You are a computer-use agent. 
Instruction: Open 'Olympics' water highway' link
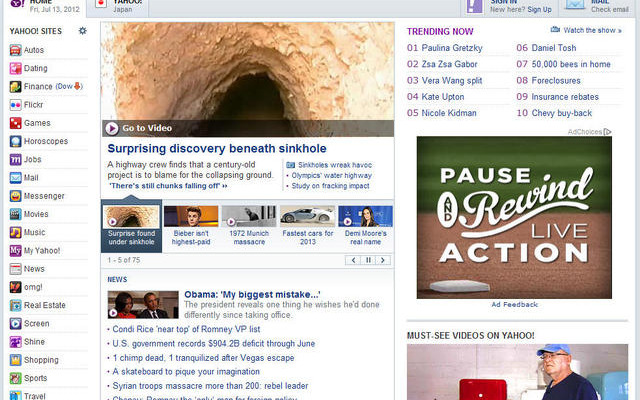click(331, 176)
